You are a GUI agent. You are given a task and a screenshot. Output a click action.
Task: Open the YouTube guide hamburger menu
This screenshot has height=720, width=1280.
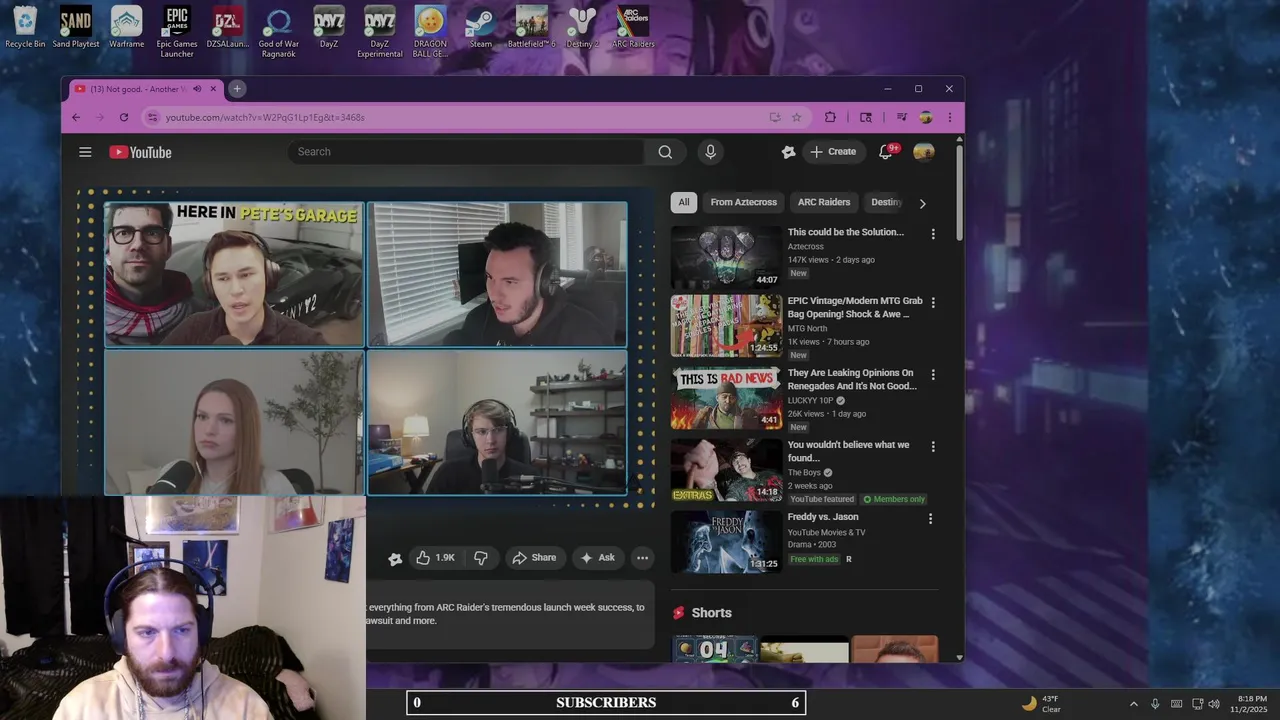pyautogui.click(x=85, y=152)
